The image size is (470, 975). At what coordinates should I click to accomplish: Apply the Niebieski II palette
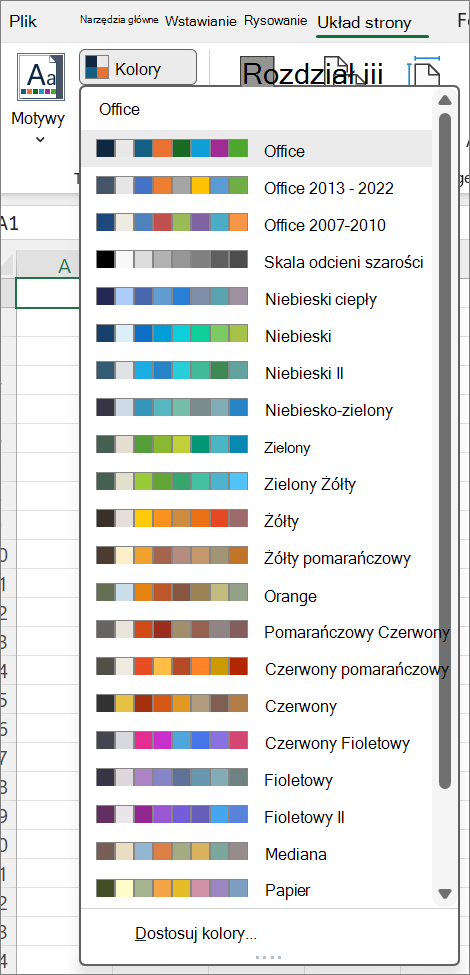pyautogui.click(x=257, y=372)
